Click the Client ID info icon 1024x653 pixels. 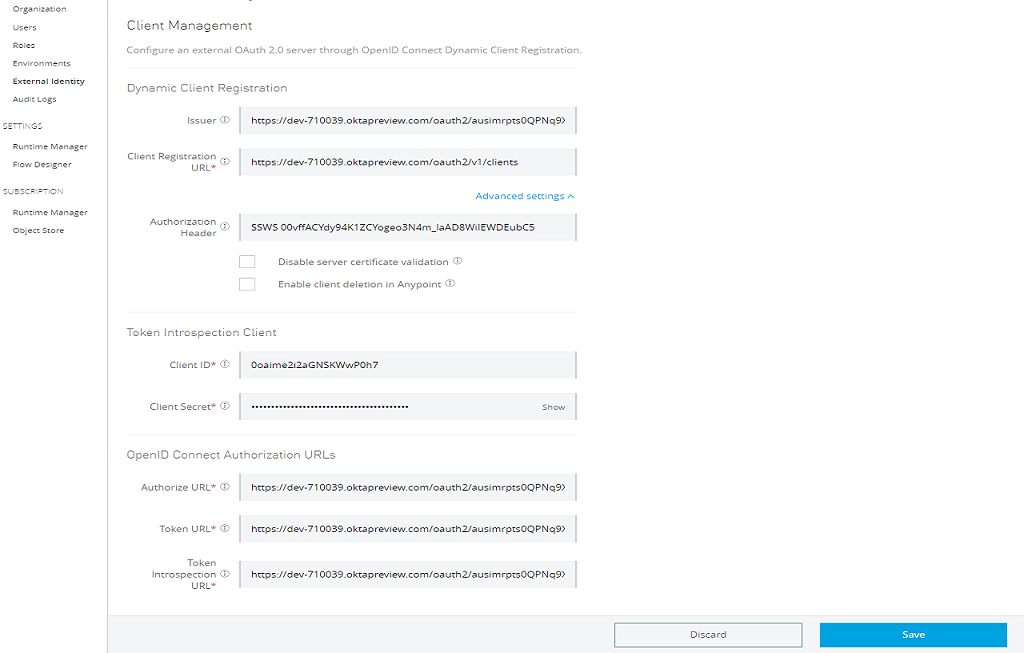(x=224, y=365)
